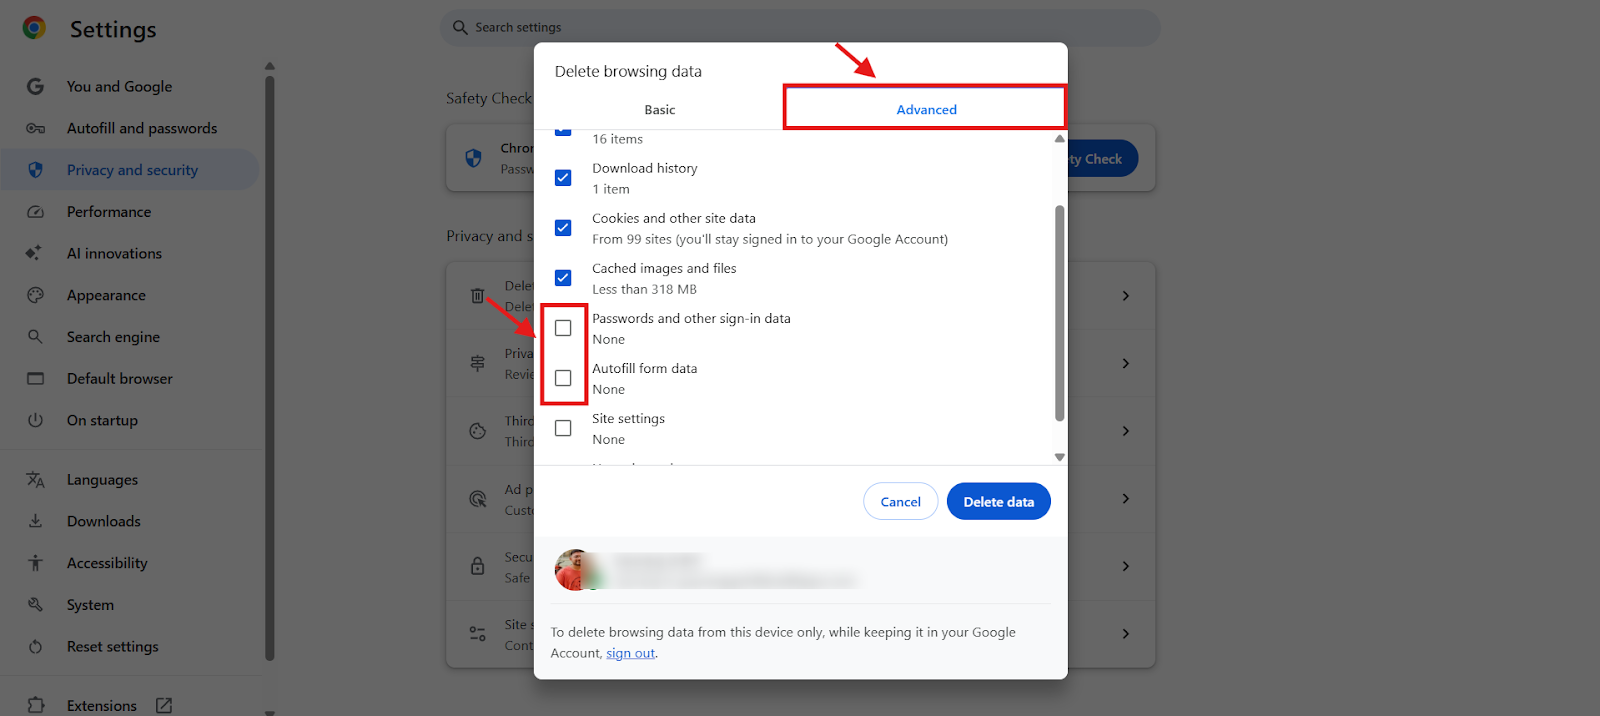Uncheck Cached images and files checkbox

pos(563,278)
